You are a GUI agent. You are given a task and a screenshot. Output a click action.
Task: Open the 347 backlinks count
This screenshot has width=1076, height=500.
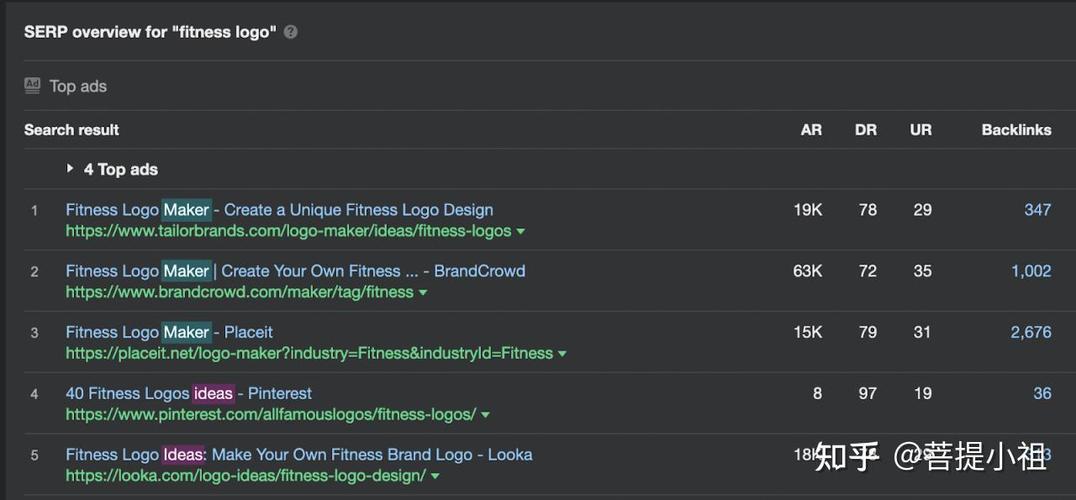tap(1038, 210)
